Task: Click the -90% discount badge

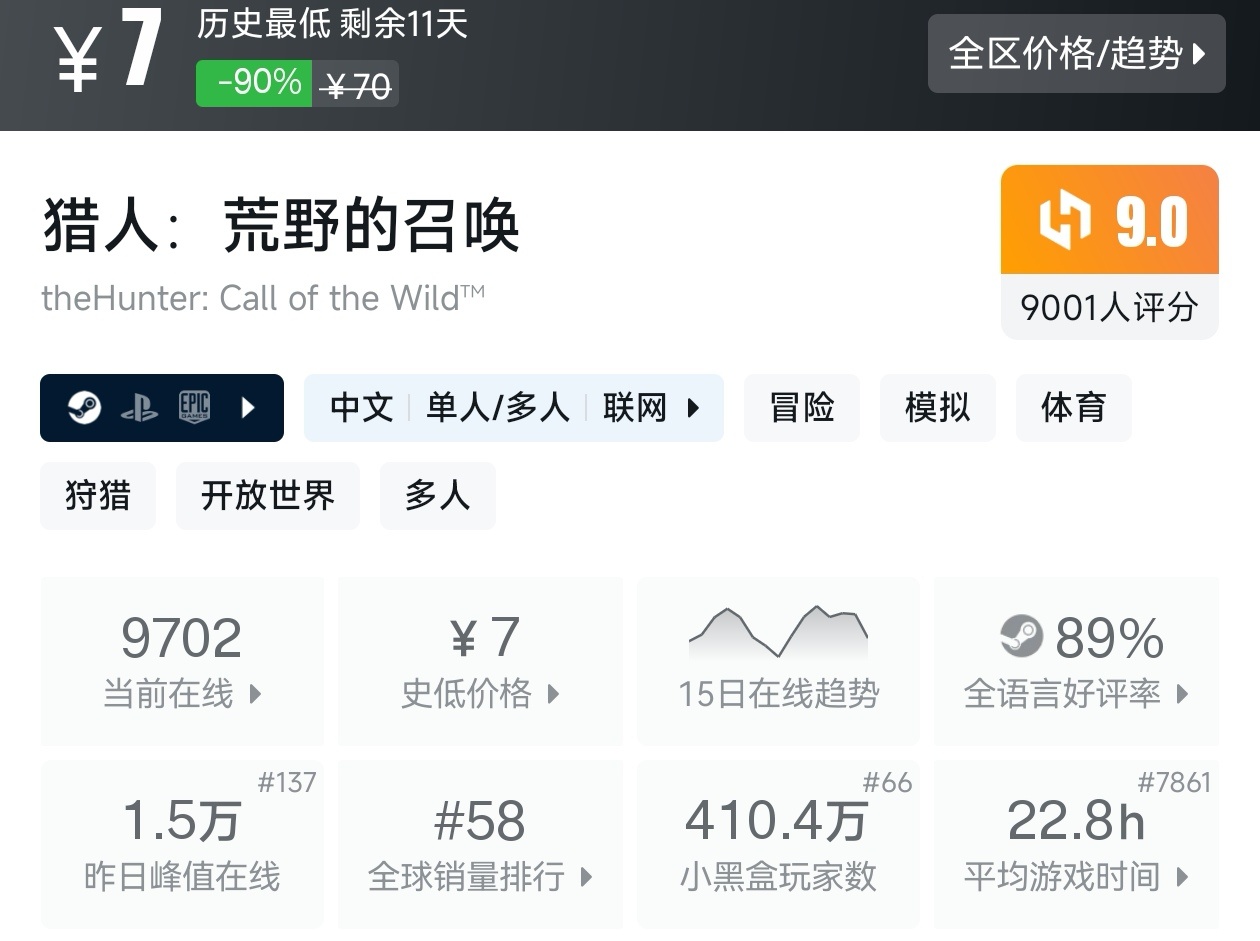Action: pos(254,83)
